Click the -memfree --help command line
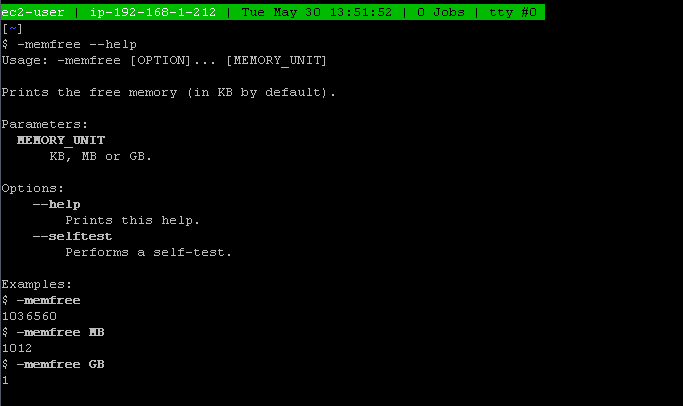The height and width of the screenshot is (406, 683). [x=77, y=44]
